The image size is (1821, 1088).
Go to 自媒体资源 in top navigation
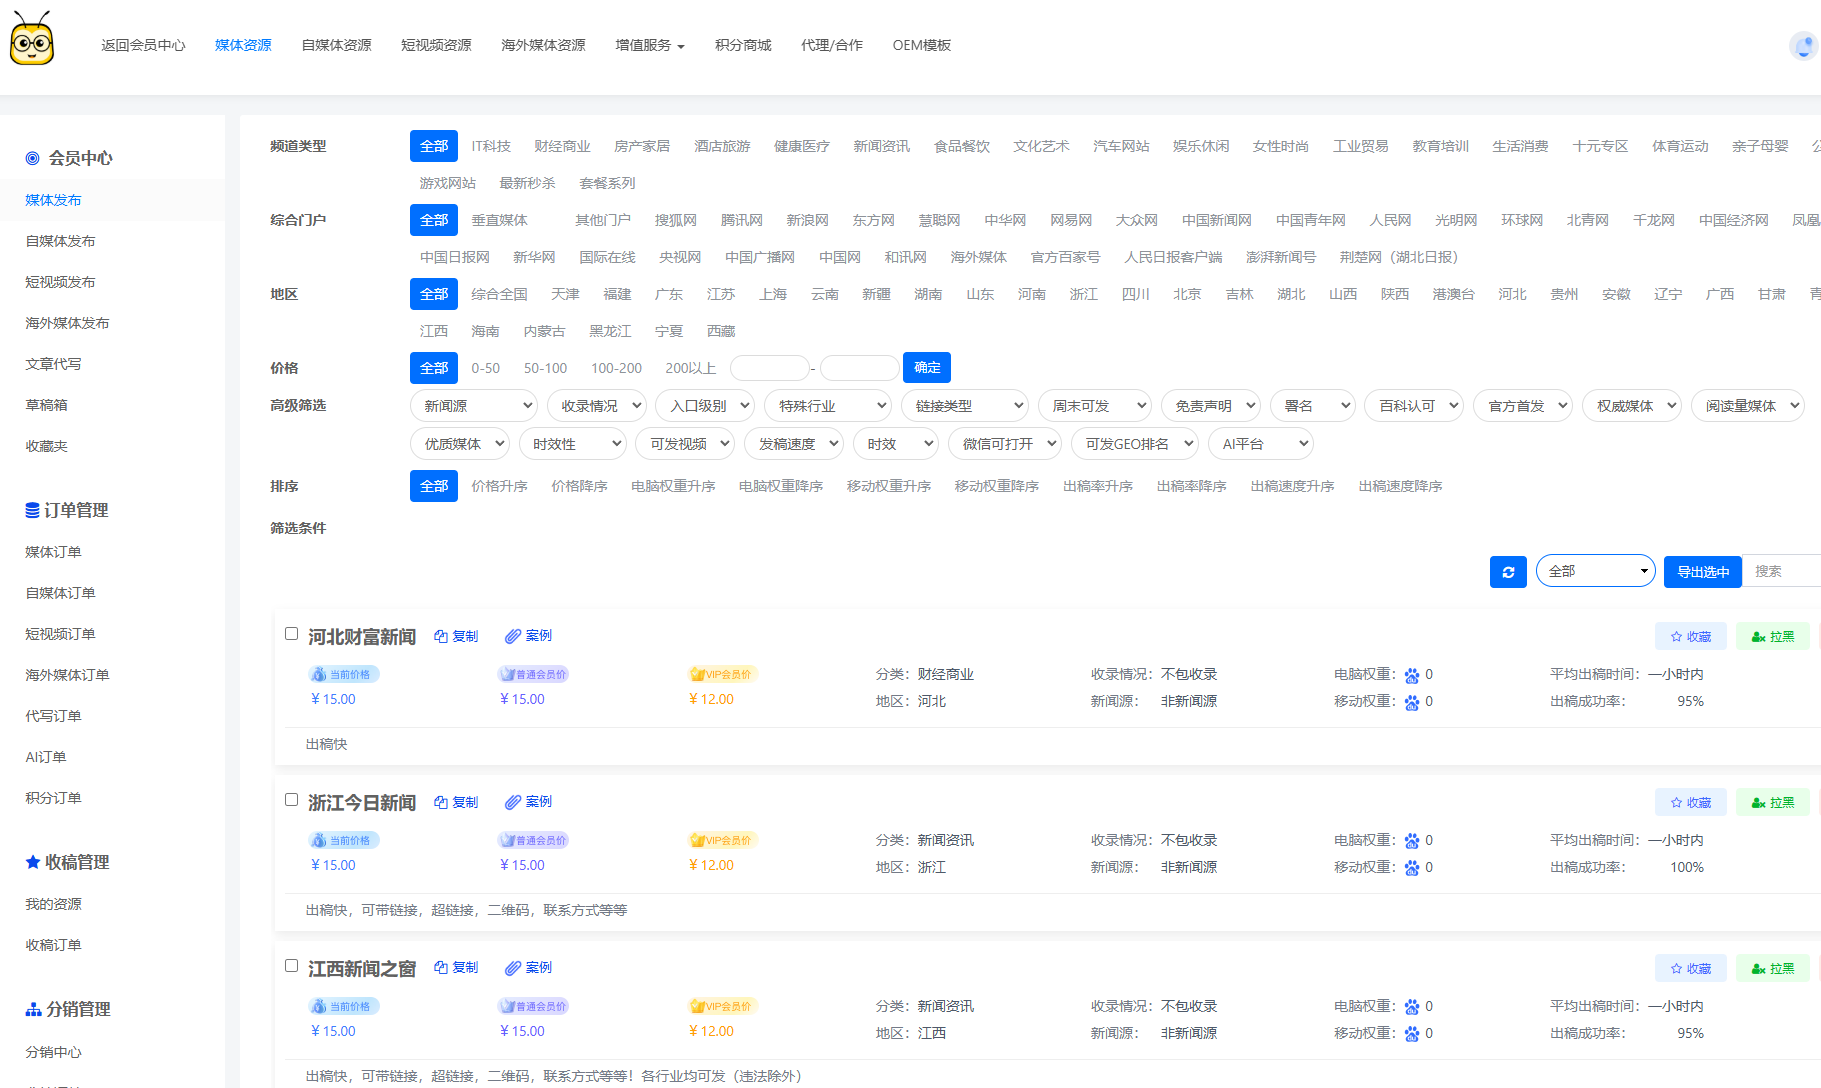click(x=336, y=45)
